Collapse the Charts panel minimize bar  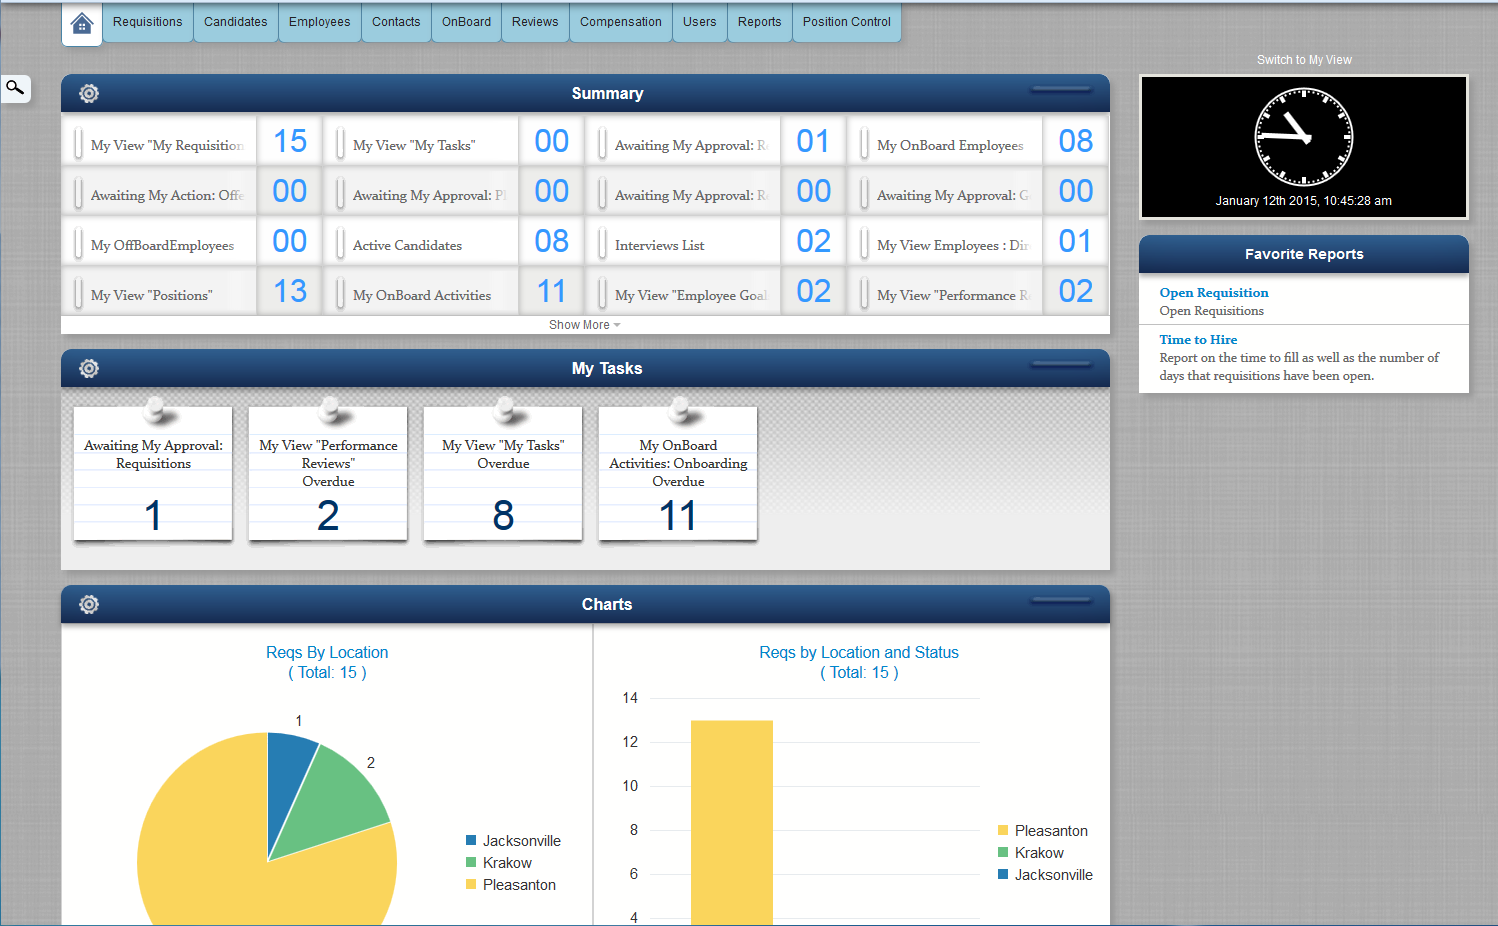click(x=1061, y=600)
